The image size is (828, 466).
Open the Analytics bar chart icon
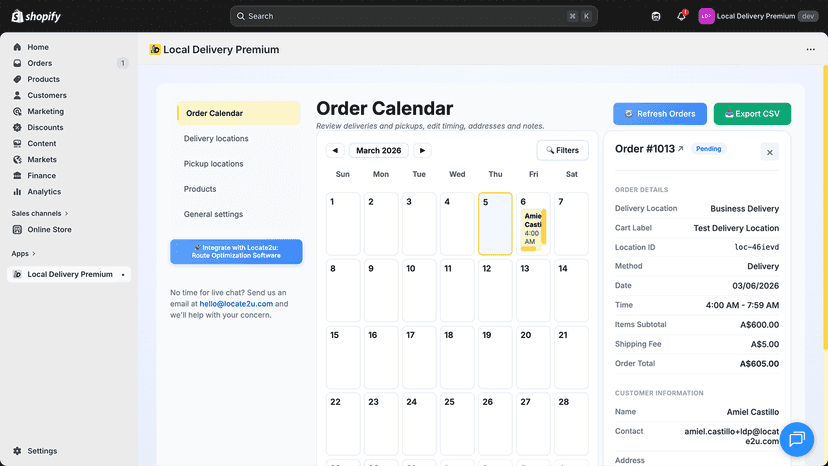pos(17,191)
